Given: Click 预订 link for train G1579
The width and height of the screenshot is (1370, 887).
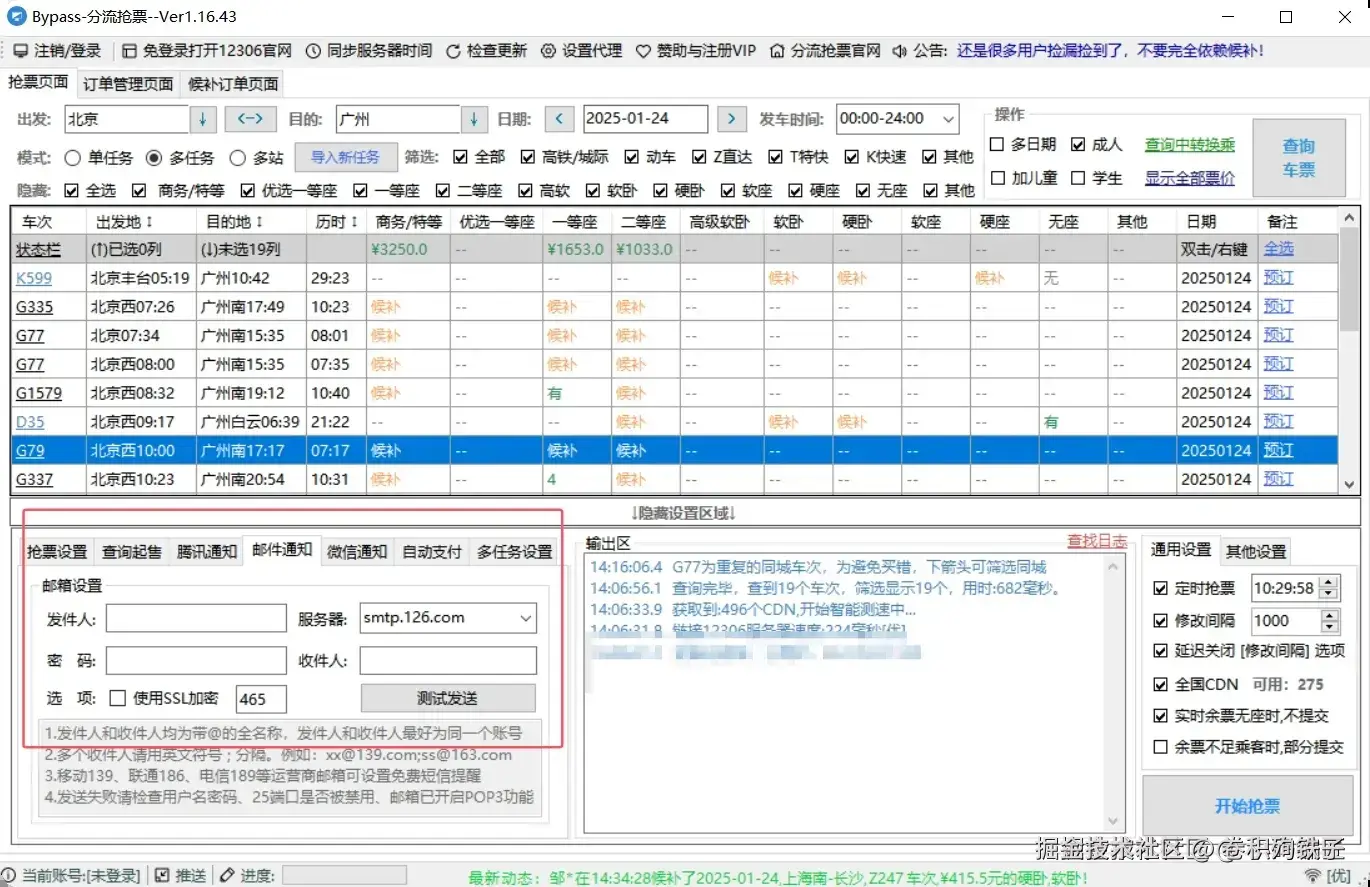Looking at the screenshot, I should click(1278, 393).
